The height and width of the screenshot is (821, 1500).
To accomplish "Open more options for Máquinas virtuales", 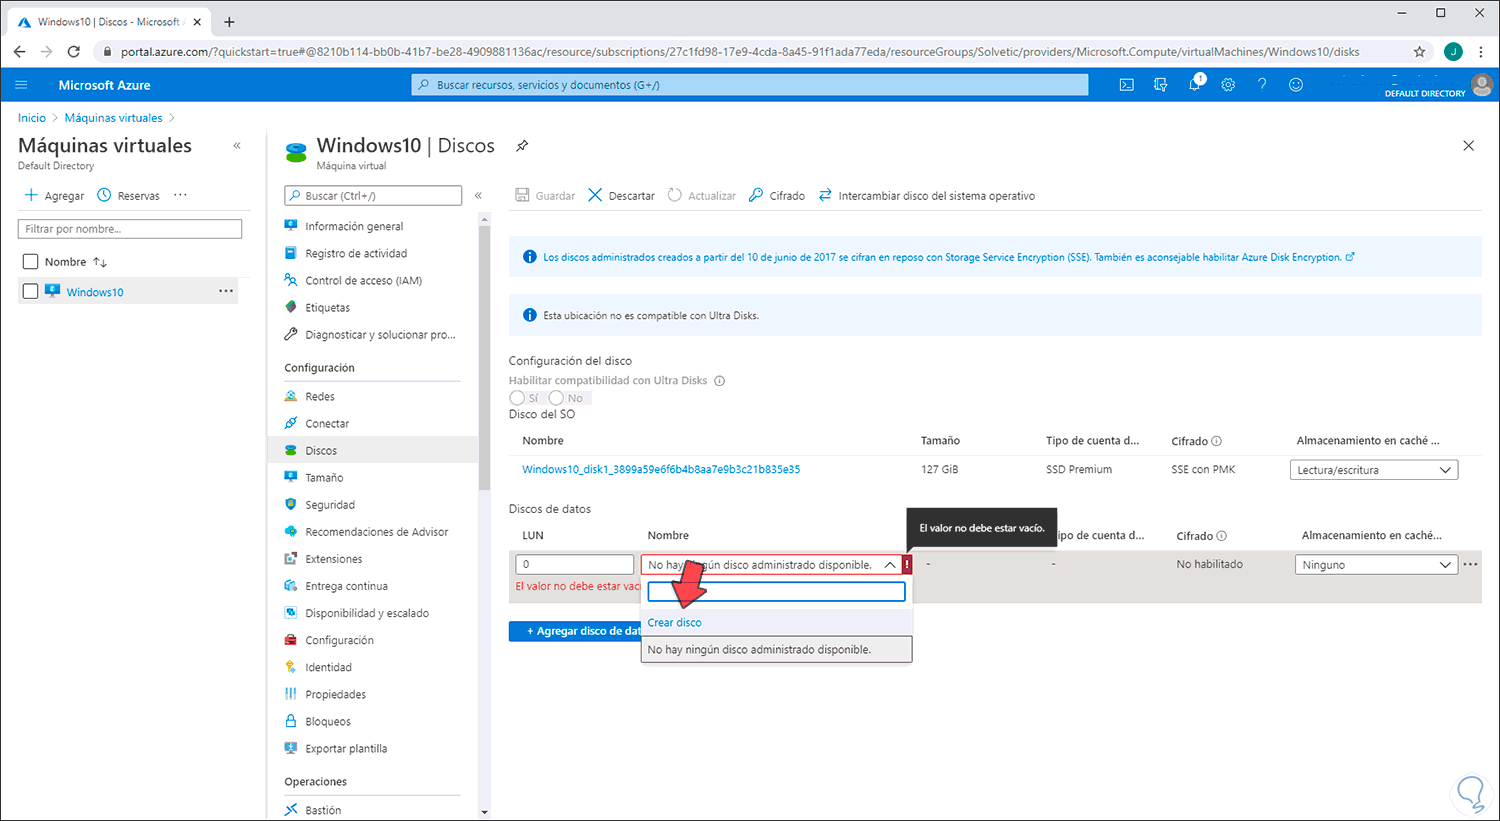I will tap(180, 195).
